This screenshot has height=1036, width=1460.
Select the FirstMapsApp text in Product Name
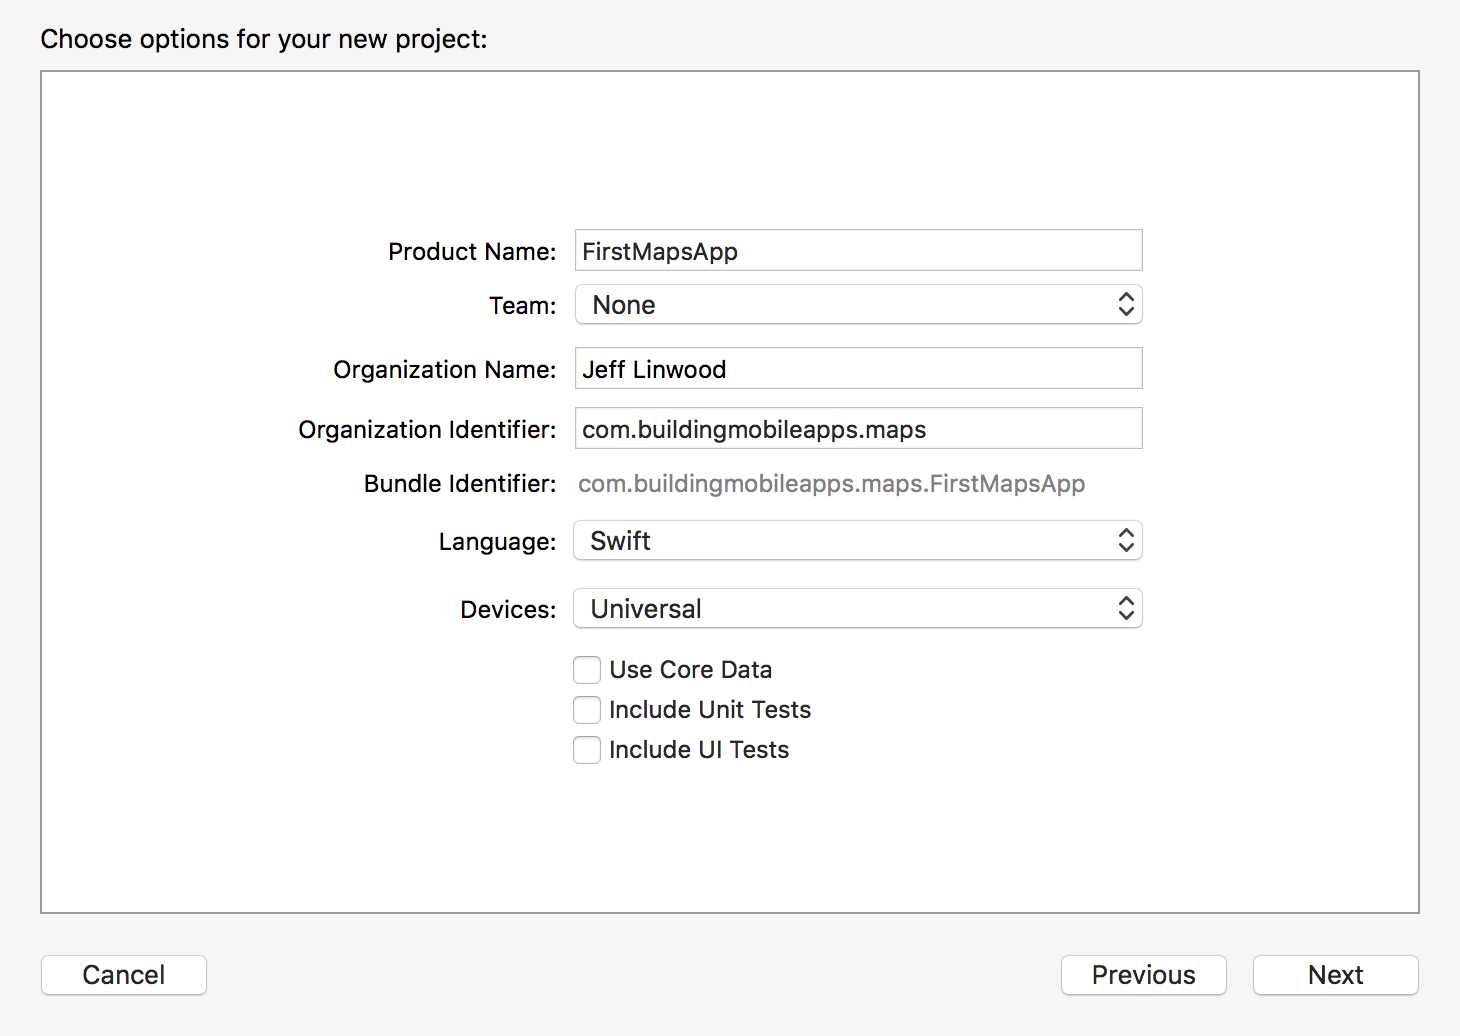point(659,251)
